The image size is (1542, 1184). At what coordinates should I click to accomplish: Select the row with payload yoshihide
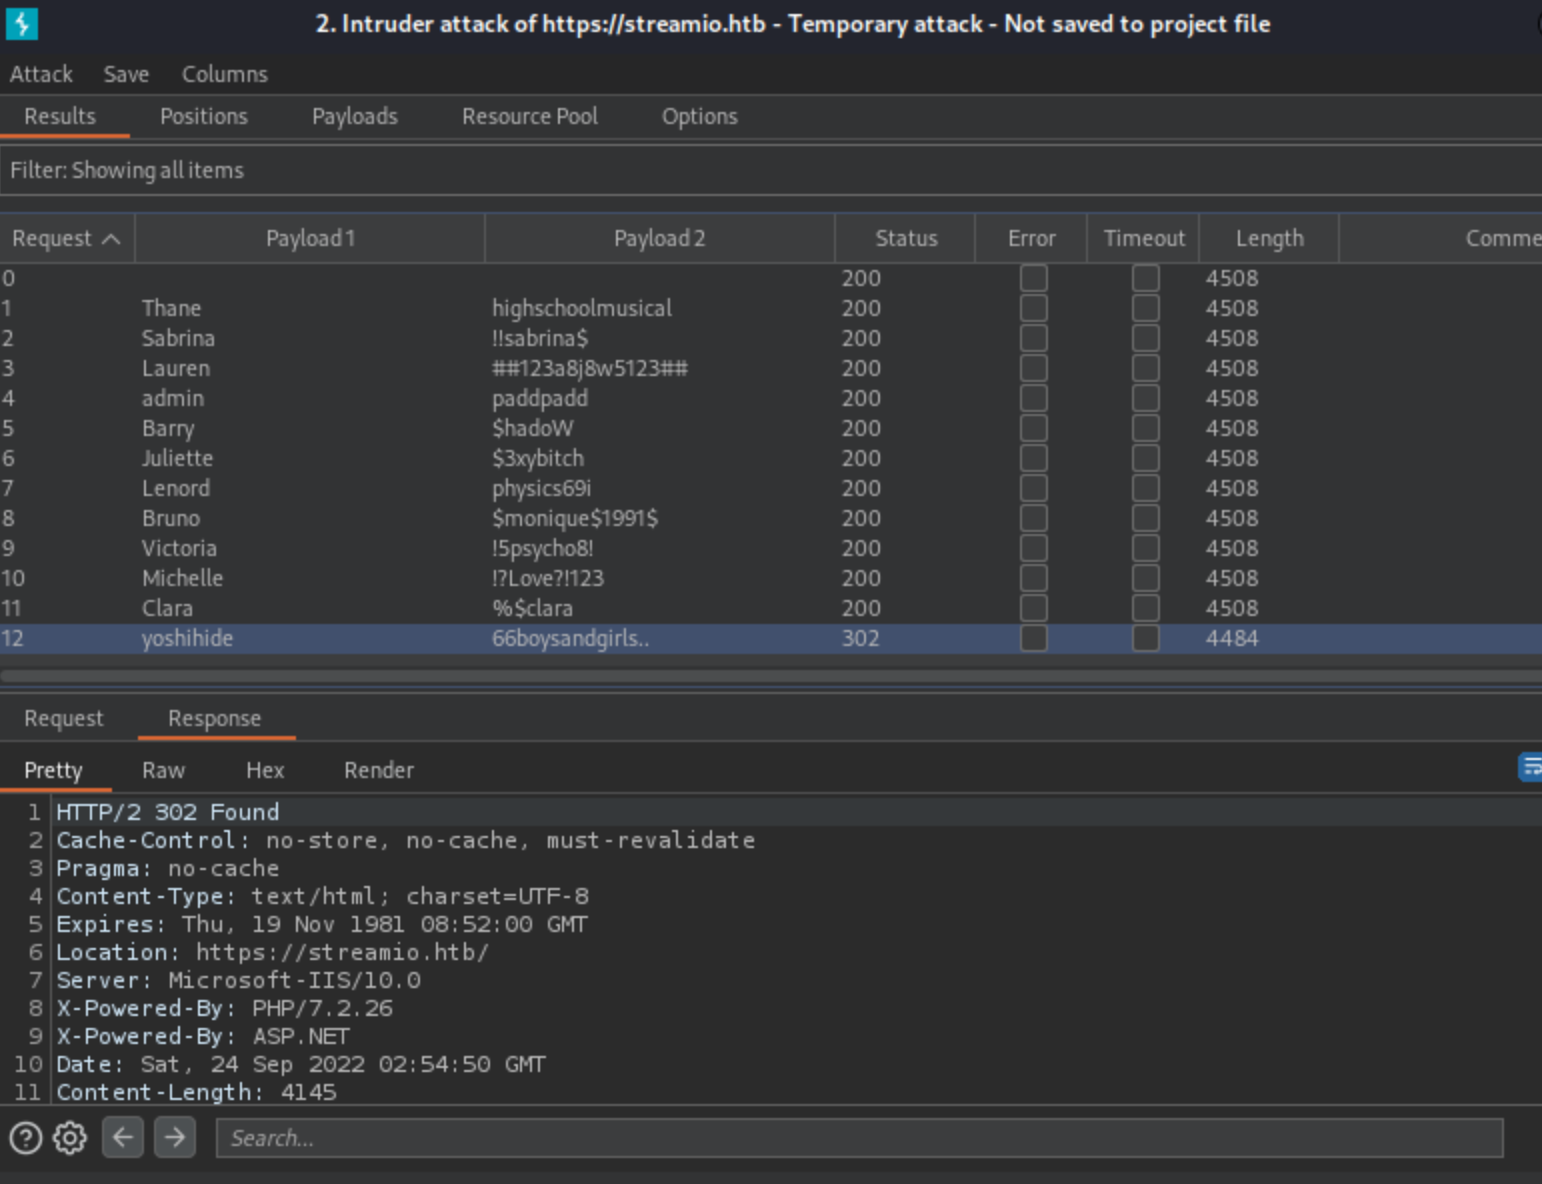771,638
